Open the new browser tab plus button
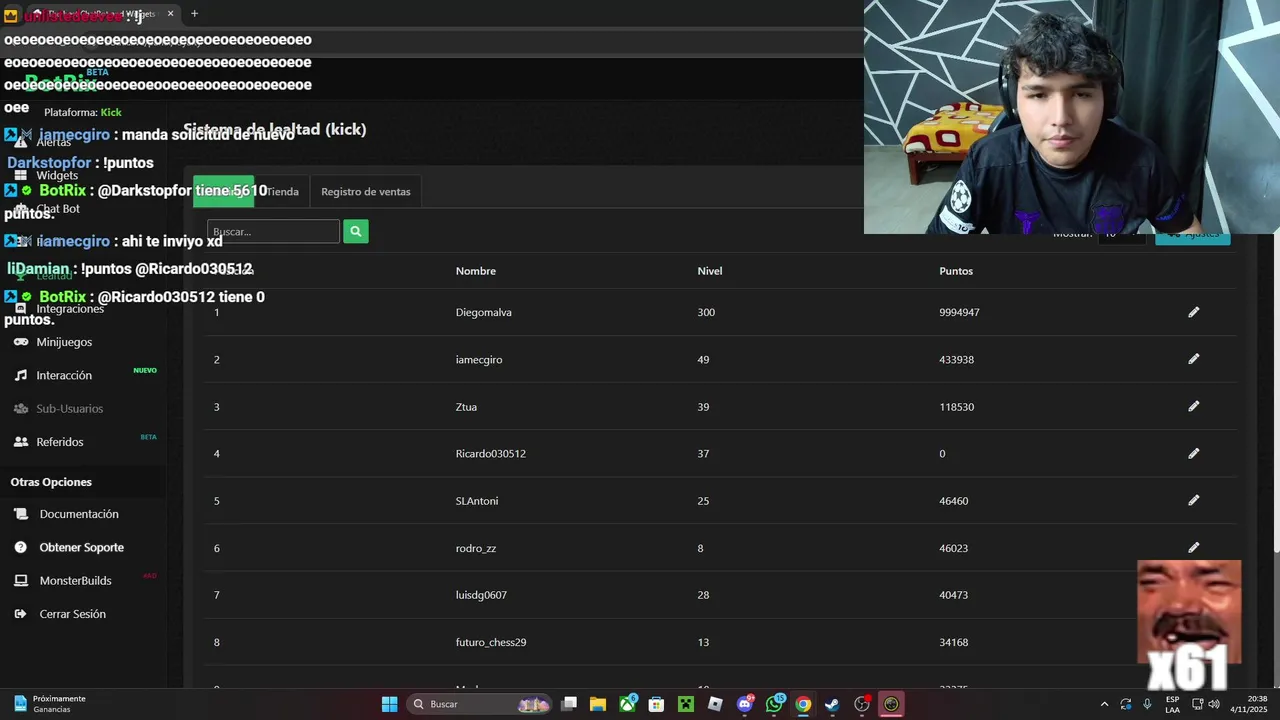 tap(194, 14)
